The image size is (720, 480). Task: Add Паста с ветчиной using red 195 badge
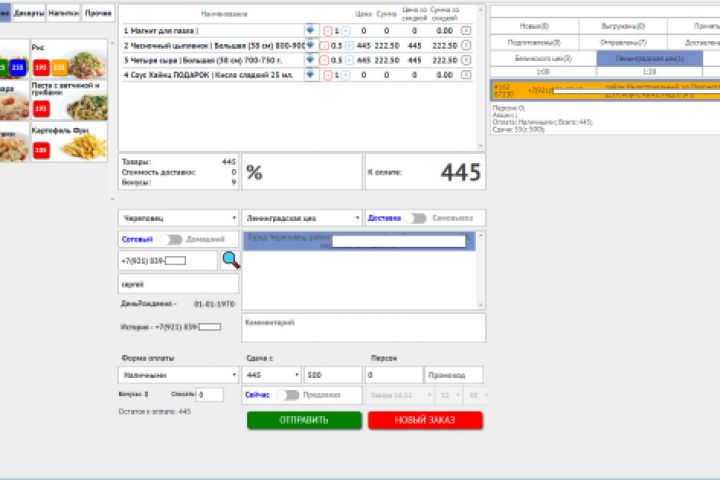(x=41, y=108)
